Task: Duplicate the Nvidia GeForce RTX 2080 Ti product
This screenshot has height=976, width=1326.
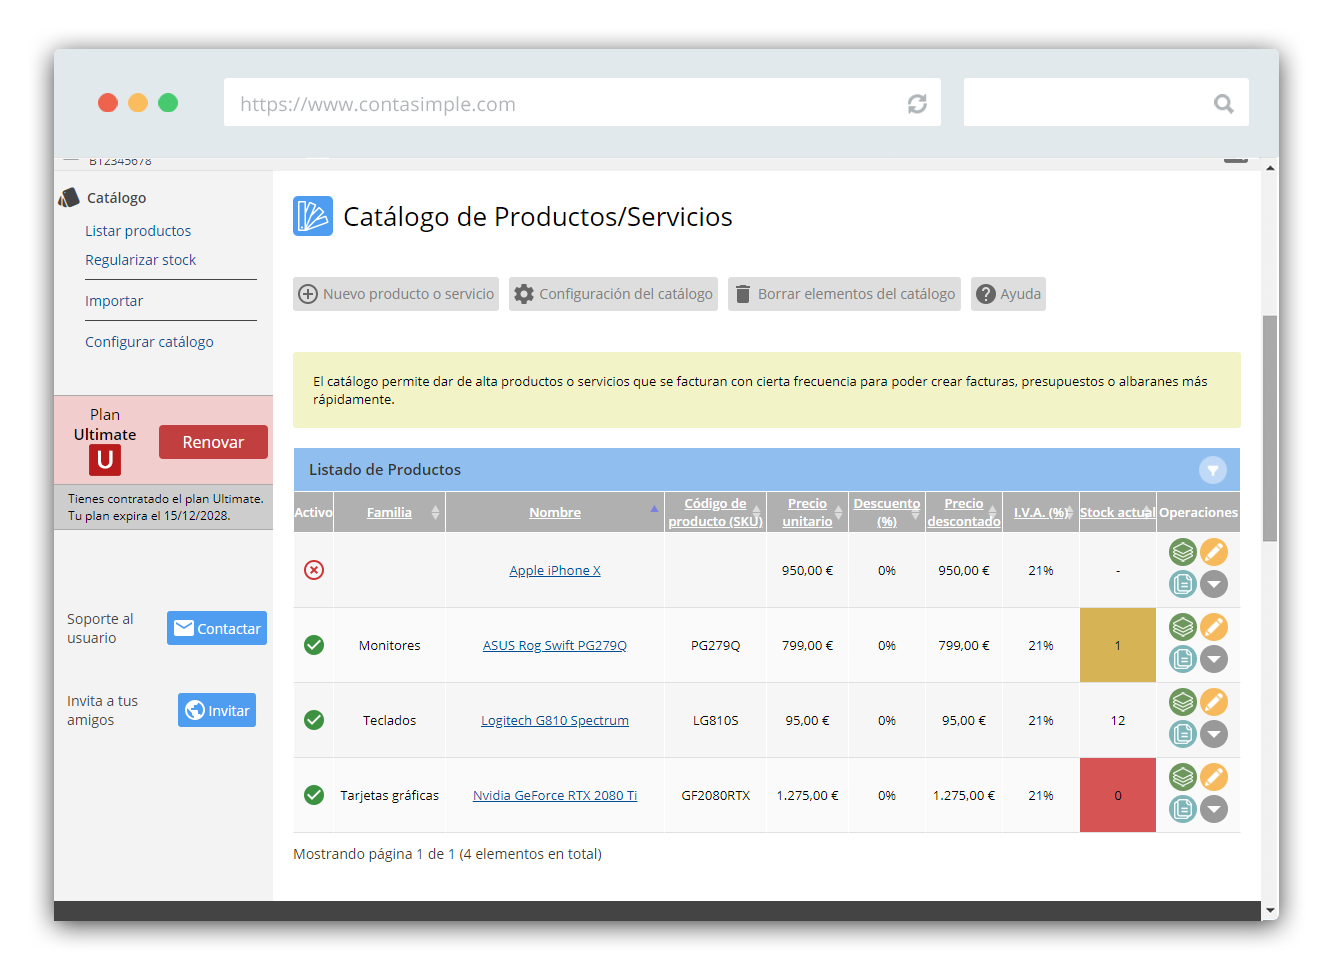Action: coord(1183,809)
